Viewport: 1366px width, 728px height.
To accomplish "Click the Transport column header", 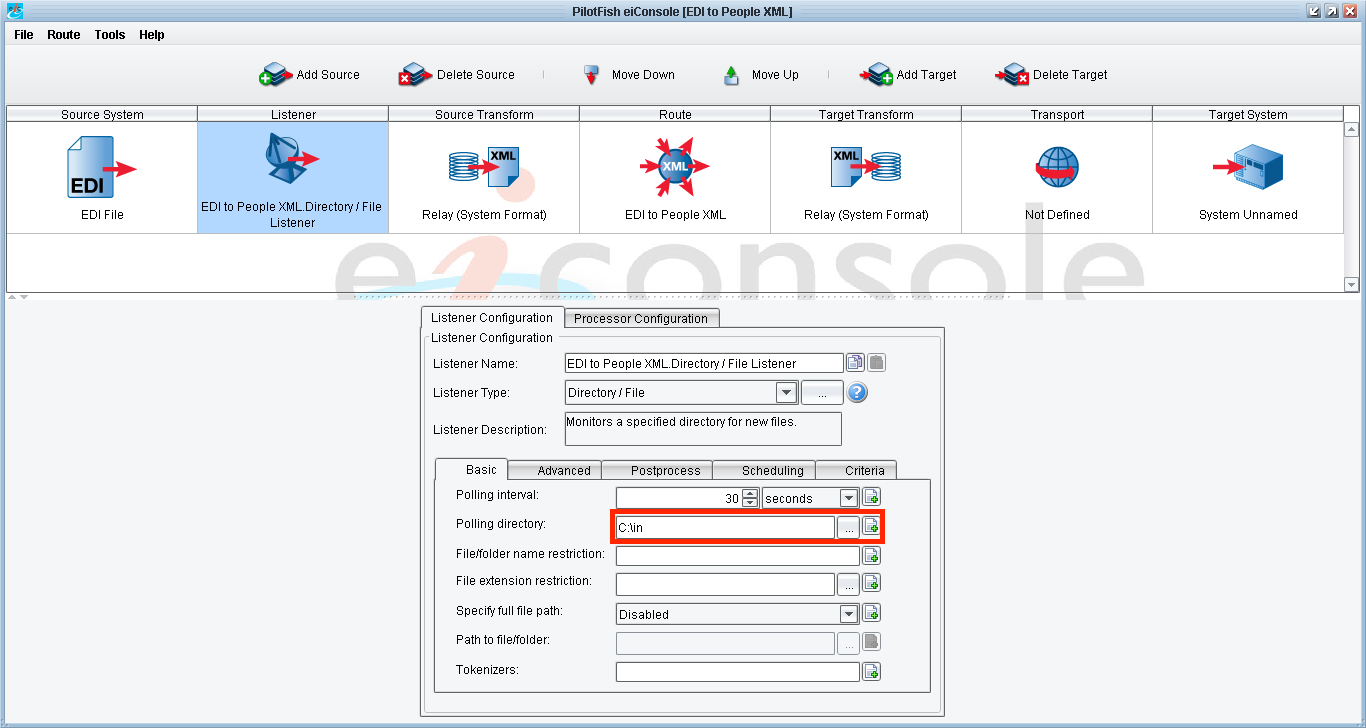I will [x=1057, y=114].
